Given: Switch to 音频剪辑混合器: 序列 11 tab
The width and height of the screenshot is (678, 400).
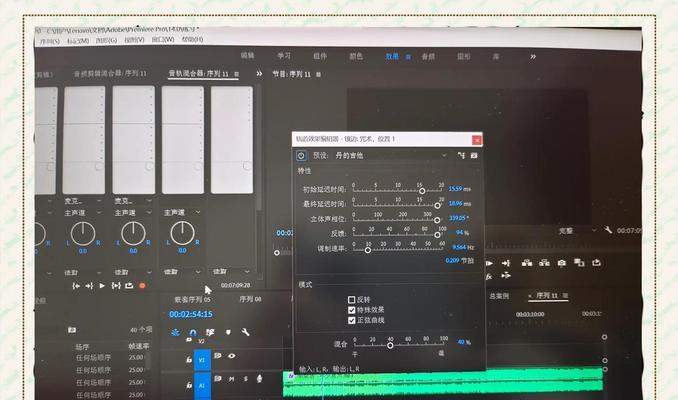Looking at the screenshot, I should point(110,74).
